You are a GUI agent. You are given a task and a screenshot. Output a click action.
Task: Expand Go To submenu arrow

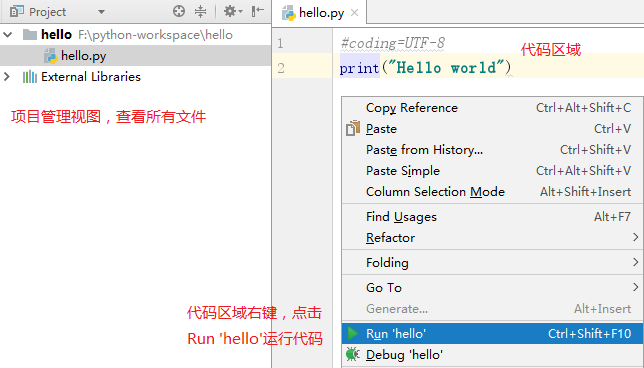coord(635,287)
